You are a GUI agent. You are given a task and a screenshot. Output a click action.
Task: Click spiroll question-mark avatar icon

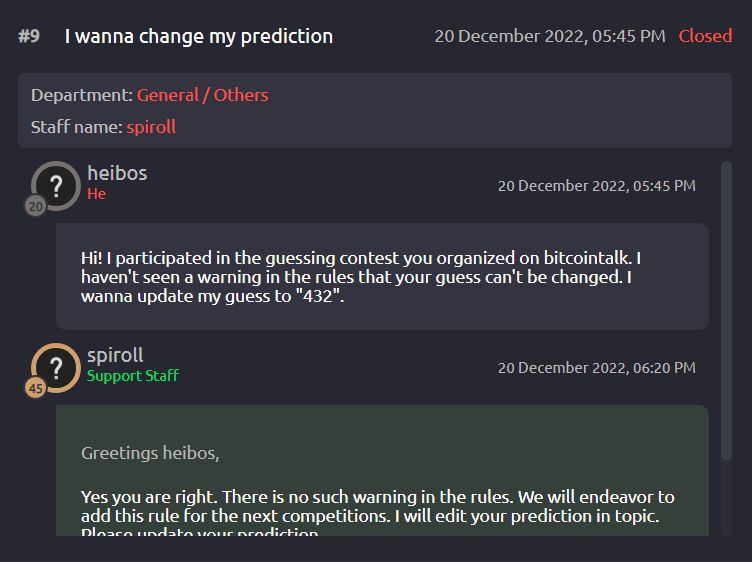pyautogui.click(x=56, y=368)
